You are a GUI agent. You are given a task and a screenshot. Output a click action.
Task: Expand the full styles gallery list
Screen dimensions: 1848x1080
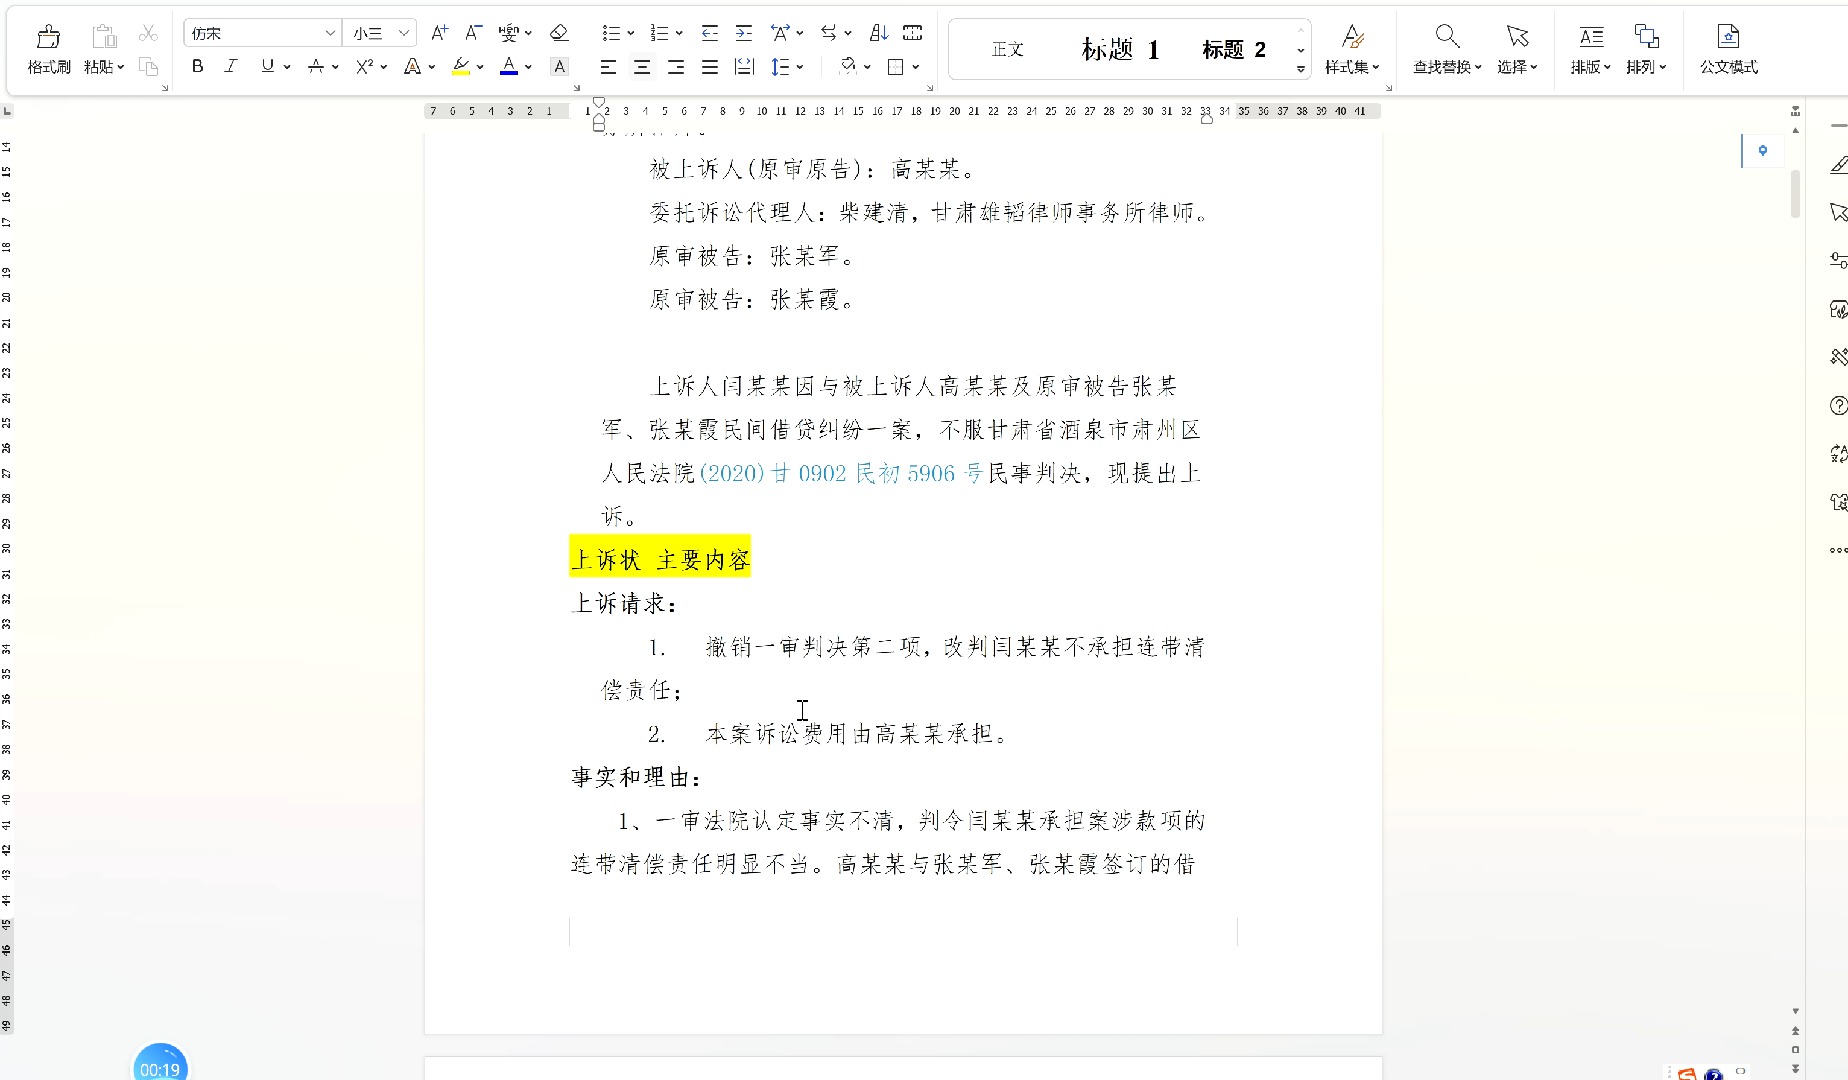[x=1301, y=69]
